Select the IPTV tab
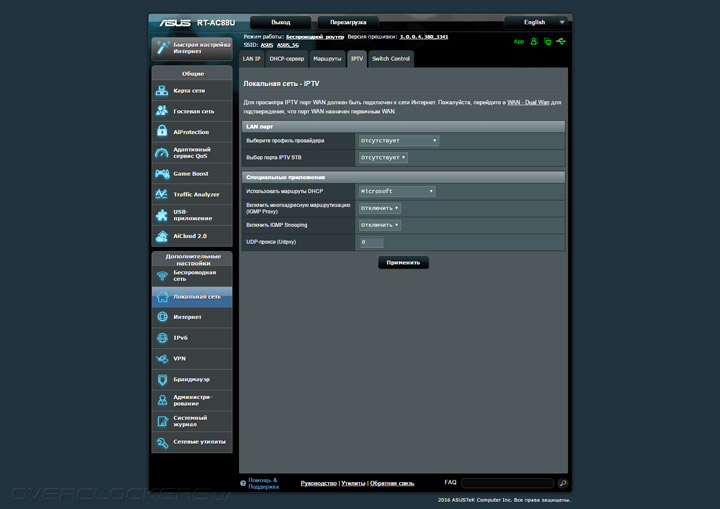720x509 pixels. pos(357,59)
